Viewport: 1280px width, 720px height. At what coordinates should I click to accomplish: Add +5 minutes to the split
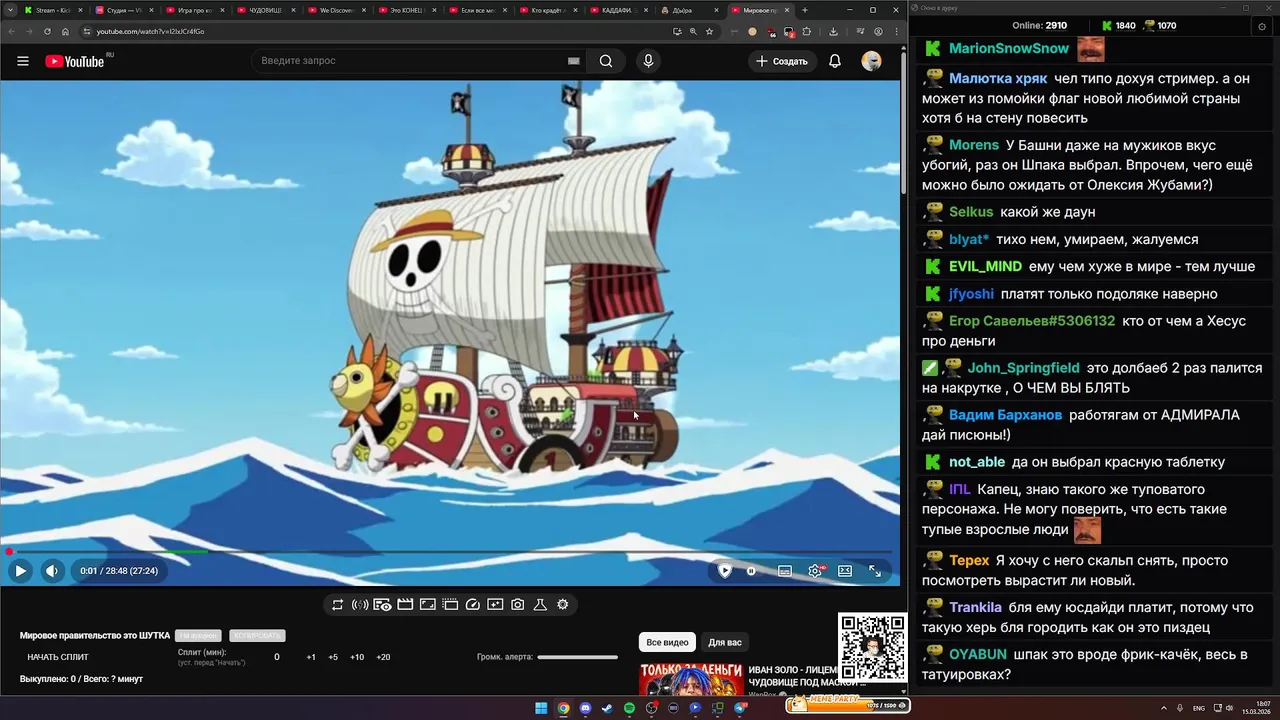coord(333,657)
